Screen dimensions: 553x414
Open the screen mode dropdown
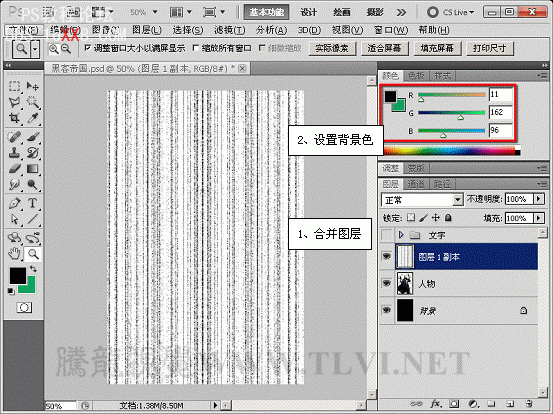pyautogui.click(x=214, y=12)
